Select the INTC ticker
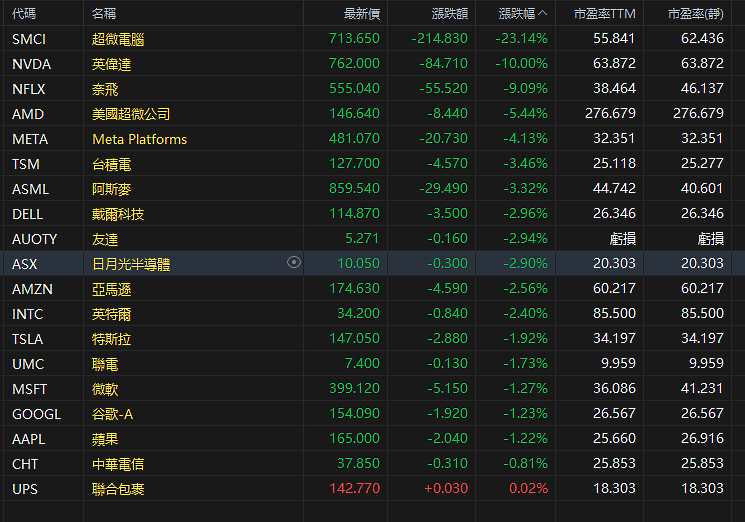This screenshot has width=745, height=522. (x=28, y=314)
